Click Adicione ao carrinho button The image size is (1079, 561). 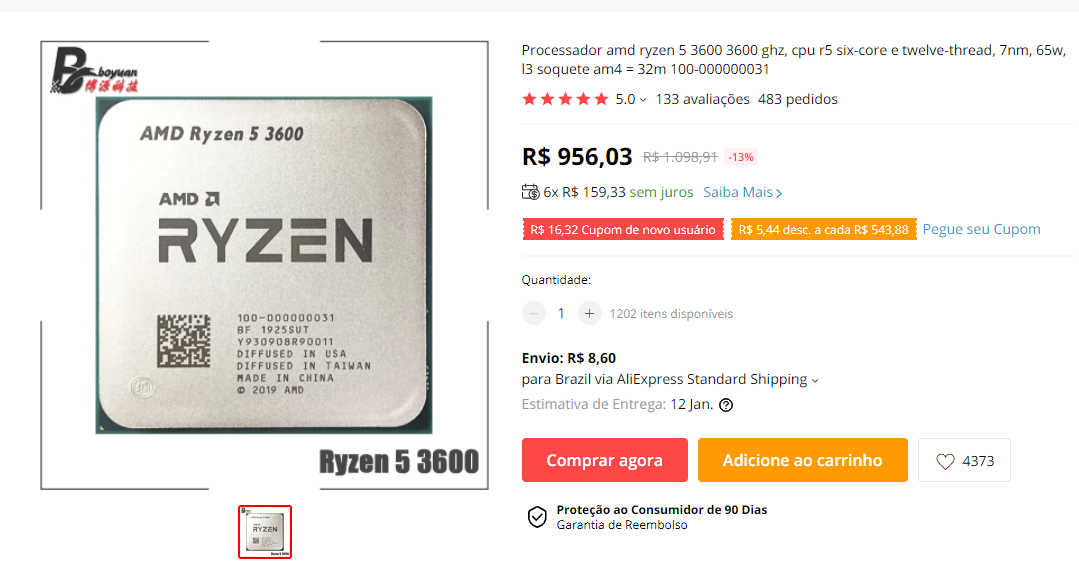[x=802, y=460]
